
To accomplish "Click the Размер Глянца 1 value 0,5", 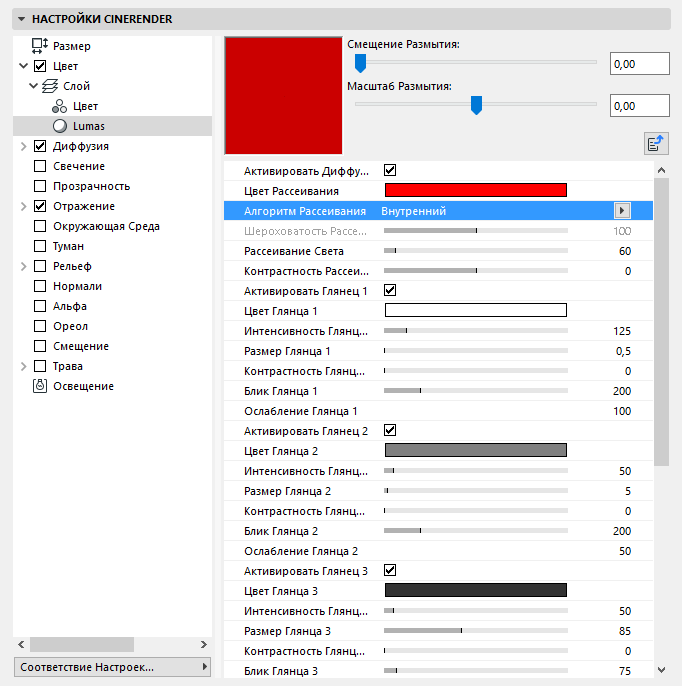I will 623,351.
